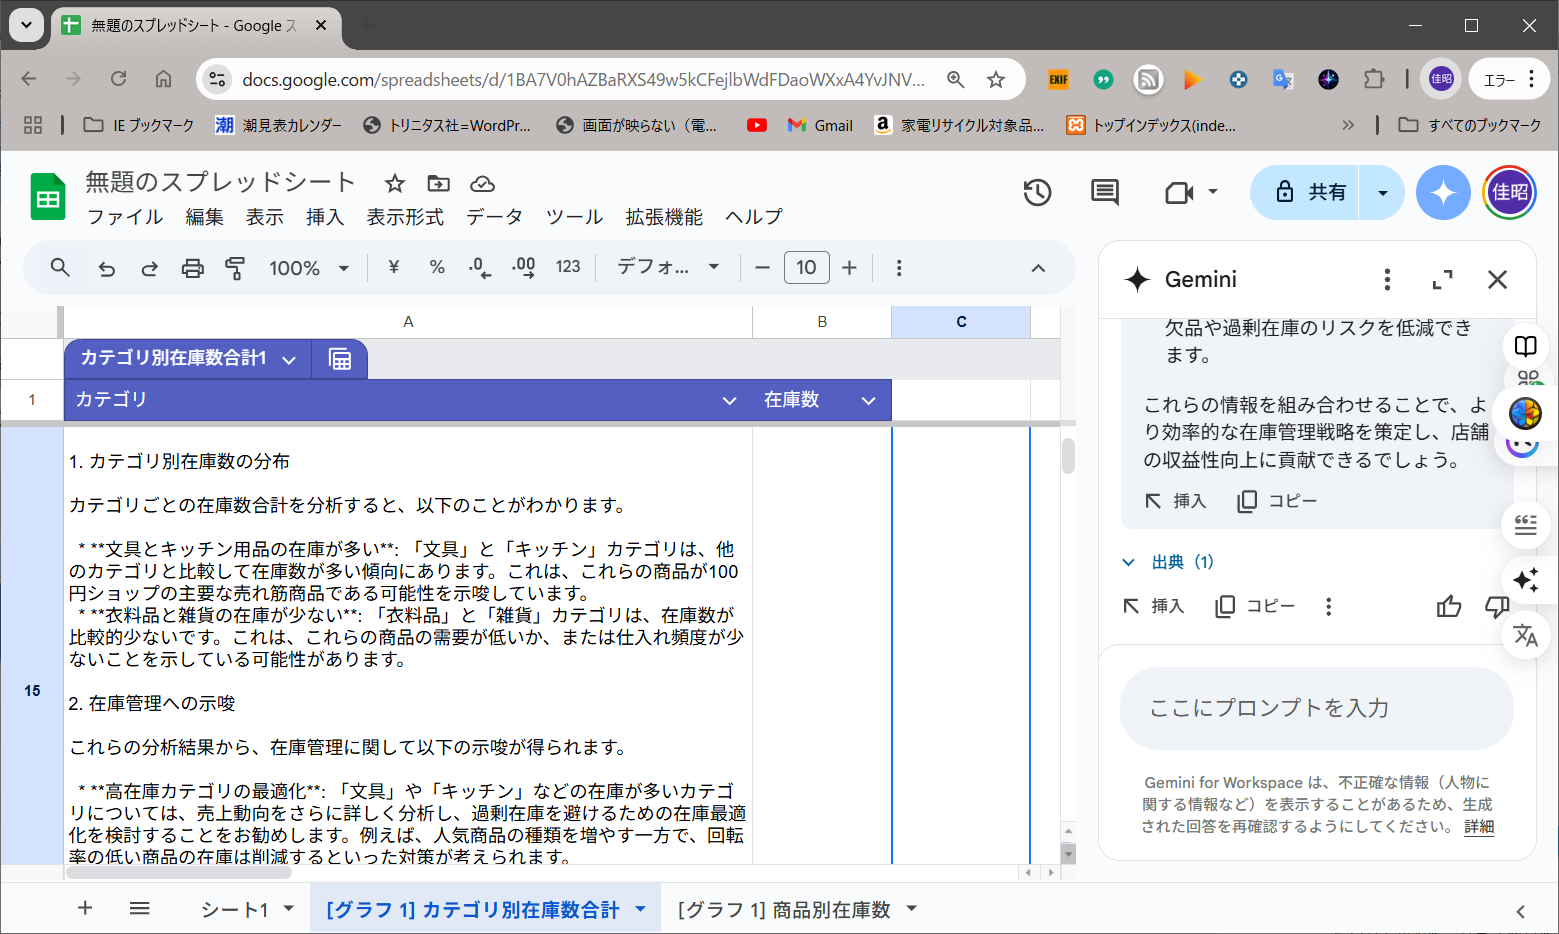Open the ツール menu
The image size is (1559, 934).
point(574,217)
